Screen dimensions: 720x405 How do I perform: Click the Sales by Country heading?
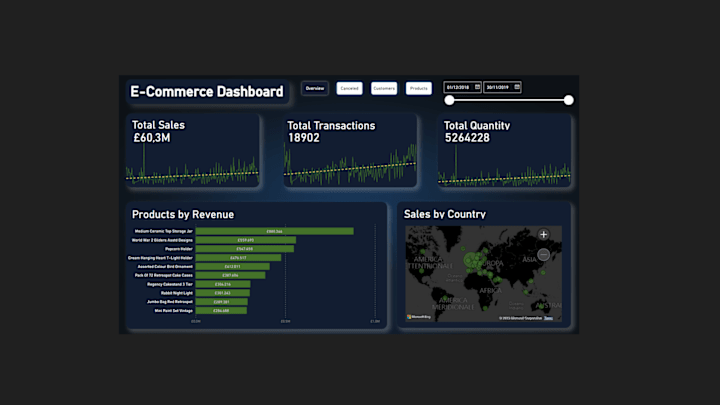point(444,214)
